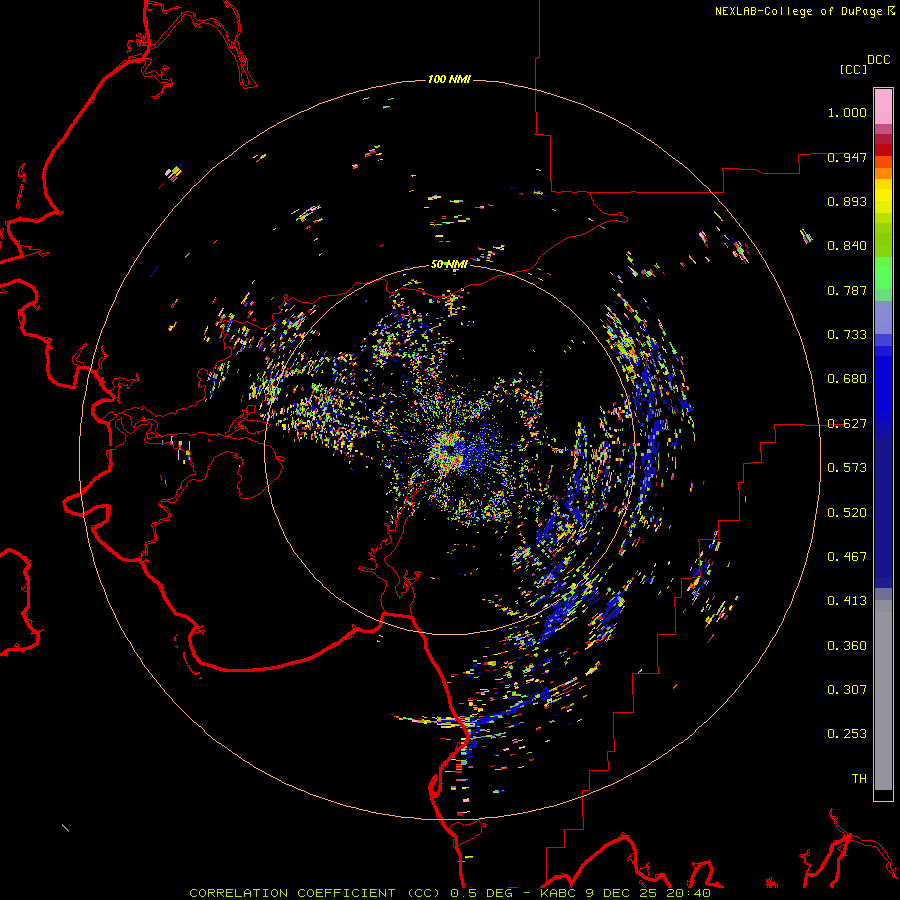Click the 0.520 color scale value
The height and width of the screenshot is (900, 900).
click(x=847, y=513)
